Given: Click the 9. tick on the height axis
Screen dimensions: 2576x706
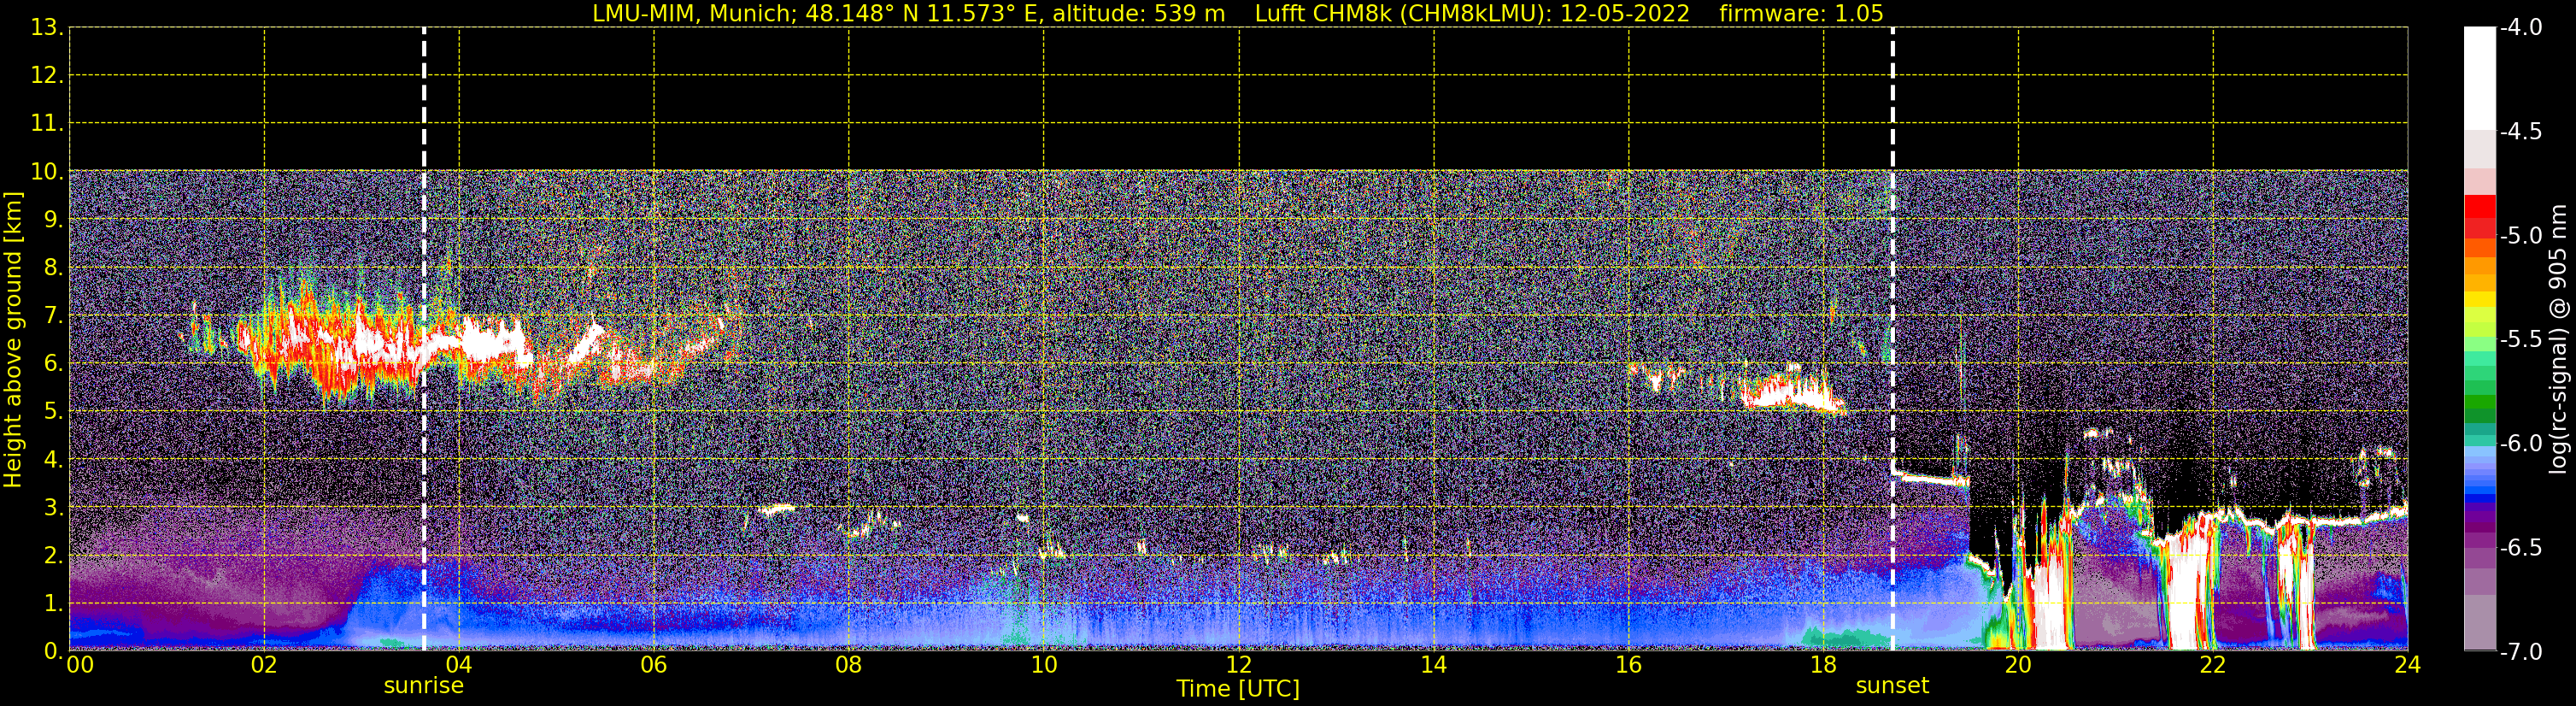Looking at the screenshot, I should [52, 220].
